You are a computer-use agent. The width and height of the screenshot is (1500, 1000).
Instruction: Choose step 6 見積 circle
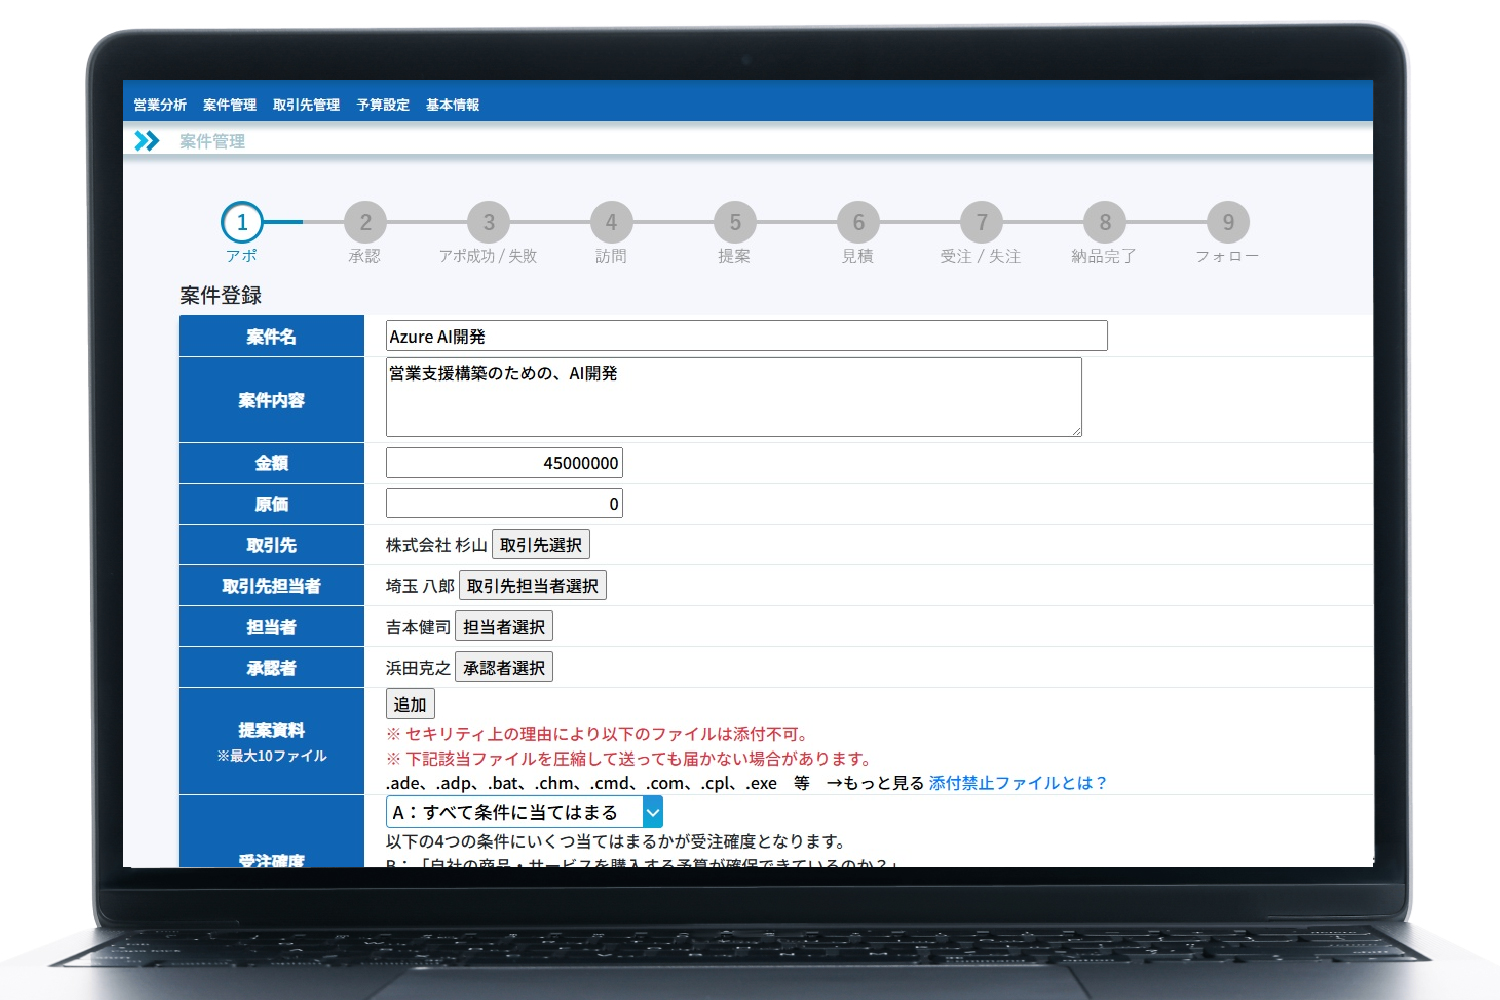click(858, 222)
